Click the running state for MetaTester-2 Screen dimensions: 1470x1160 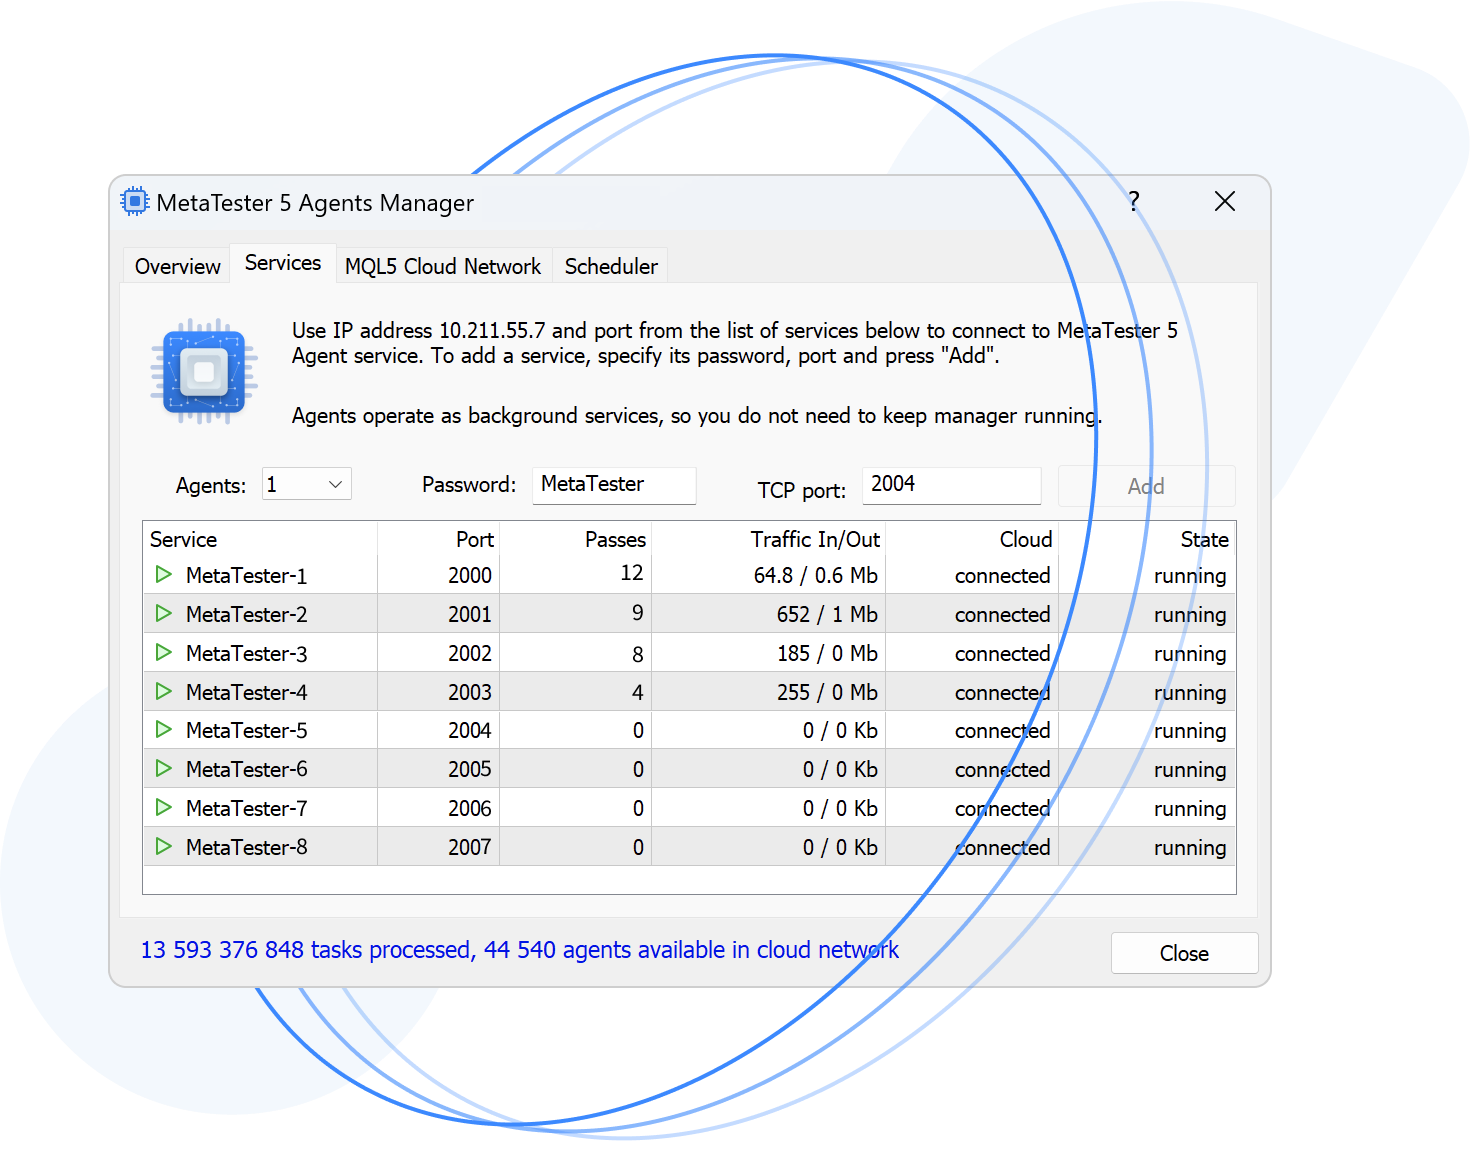tap(1190, 615)
